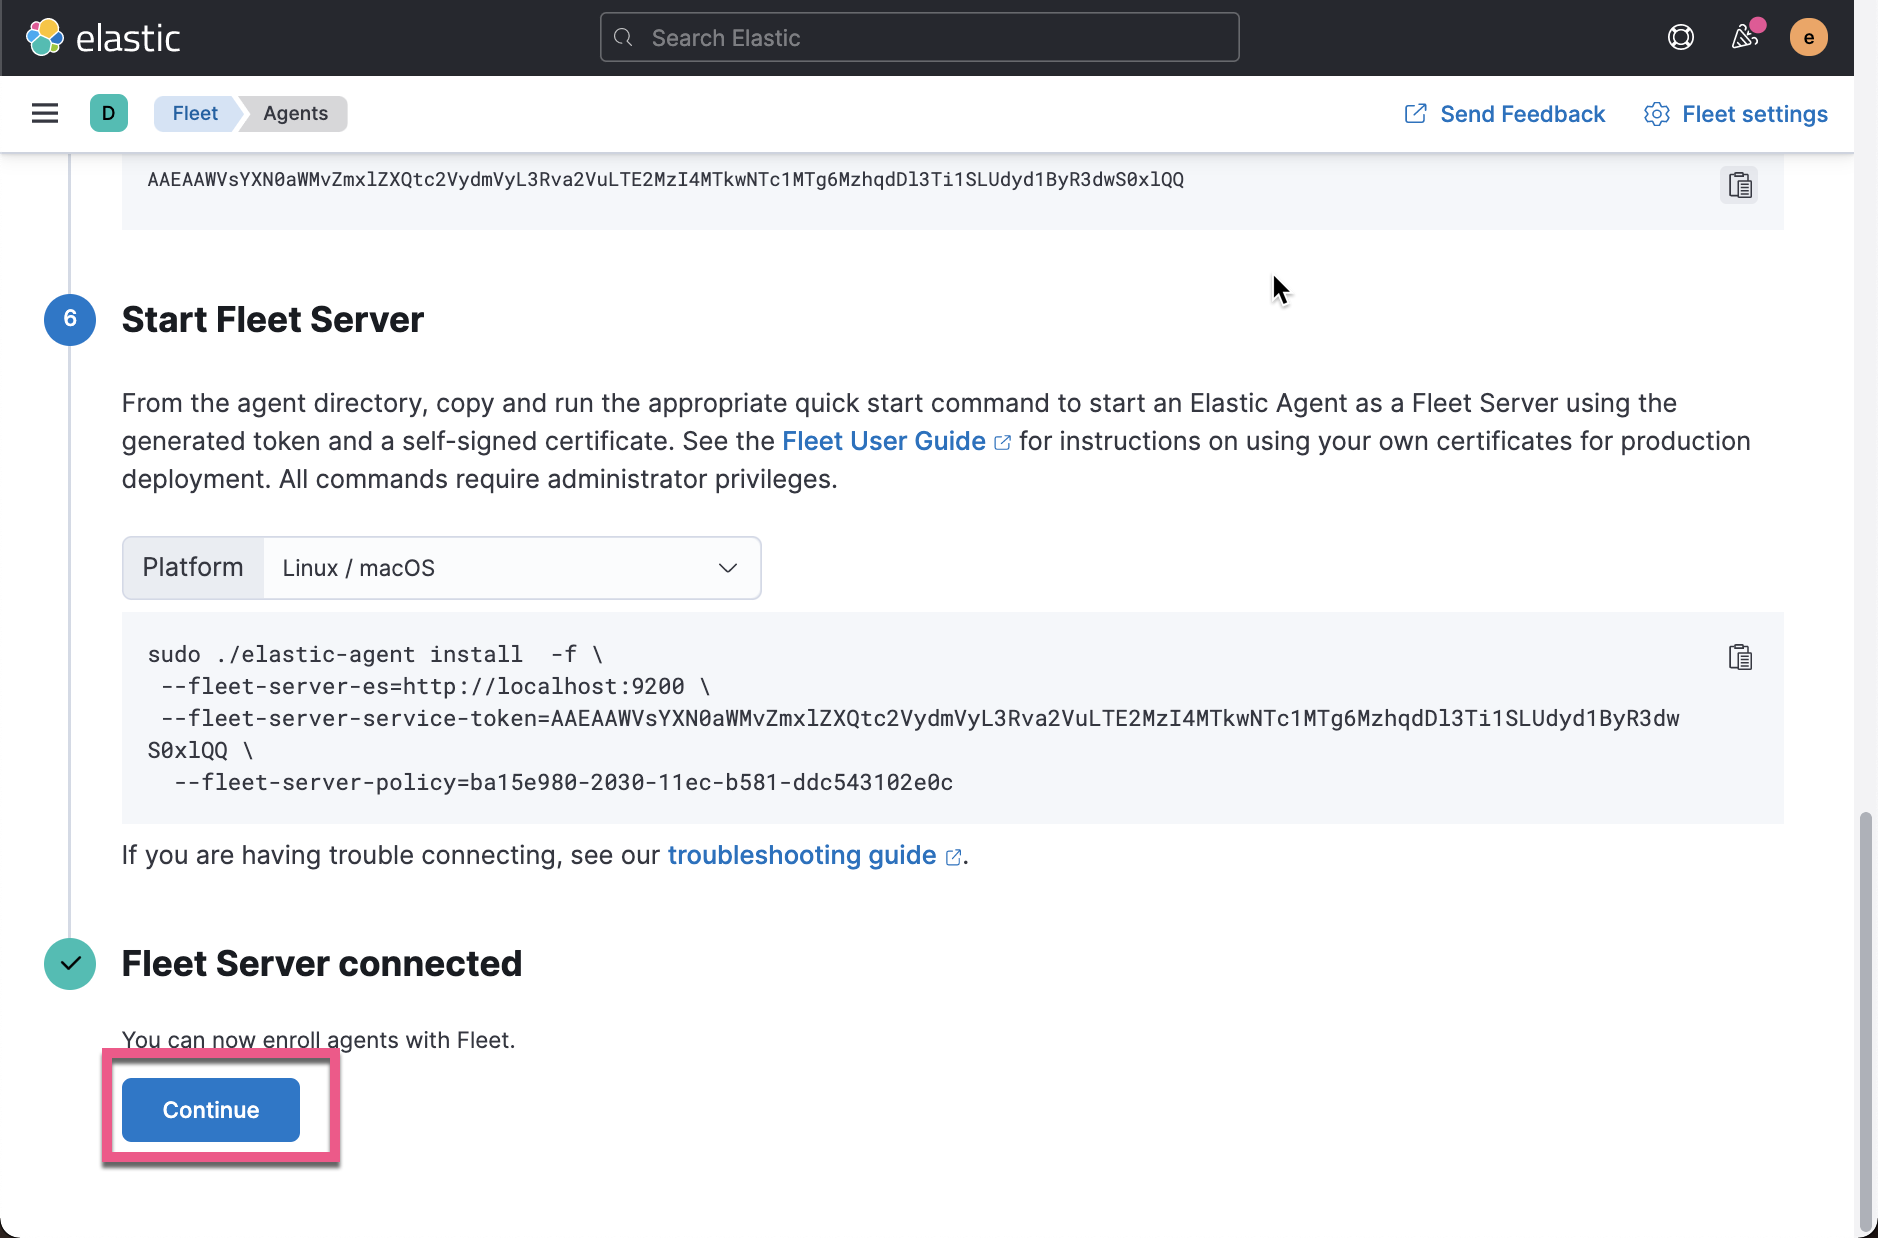Viewport: 1878px width, 1238px height.
Task: Click the step 6 number badge
Action: [70, 319]
